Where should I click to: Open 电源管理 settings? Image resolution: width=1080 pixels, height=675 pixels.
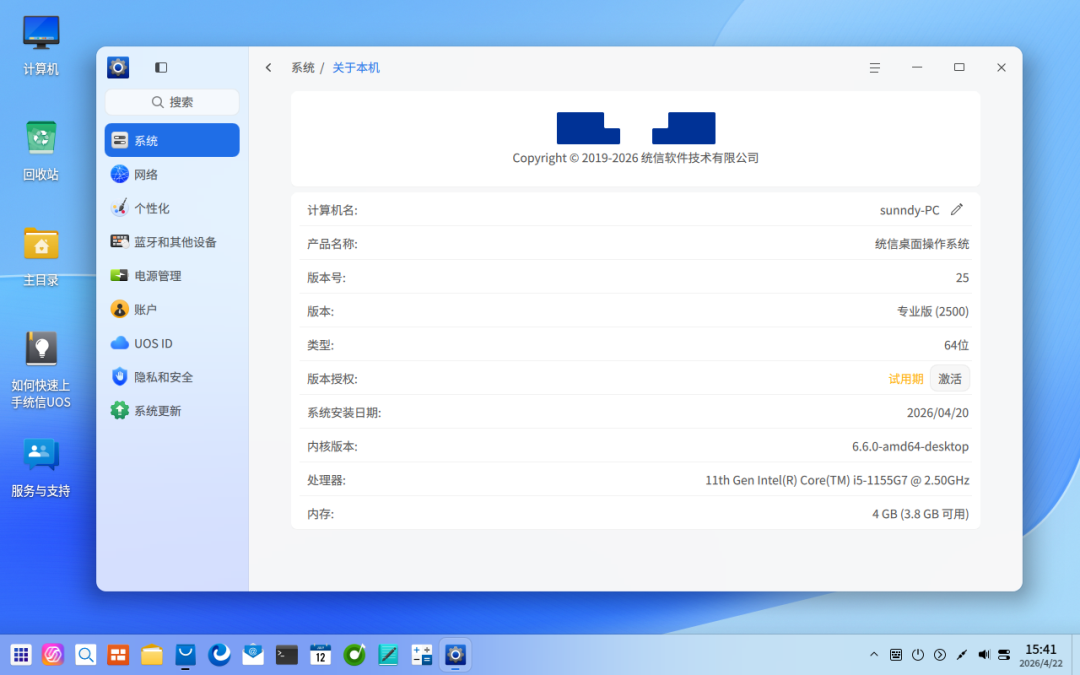click(172, 276)
